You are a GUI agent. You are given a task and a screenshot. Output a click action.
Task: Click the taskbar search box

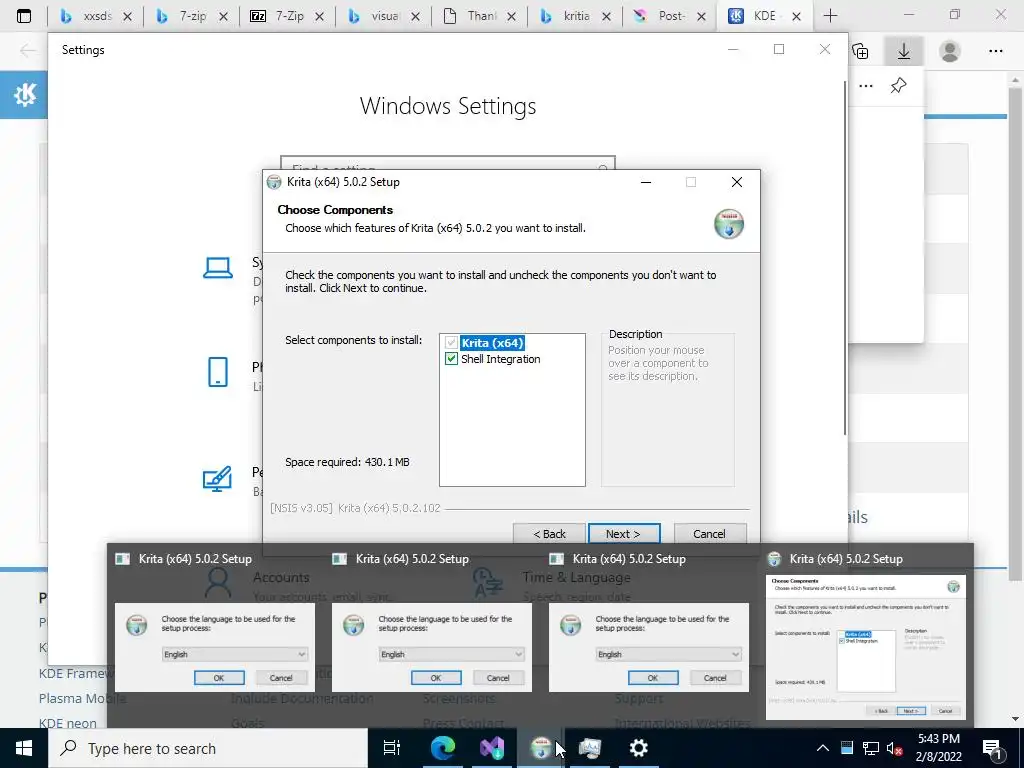tap(208, 748)
